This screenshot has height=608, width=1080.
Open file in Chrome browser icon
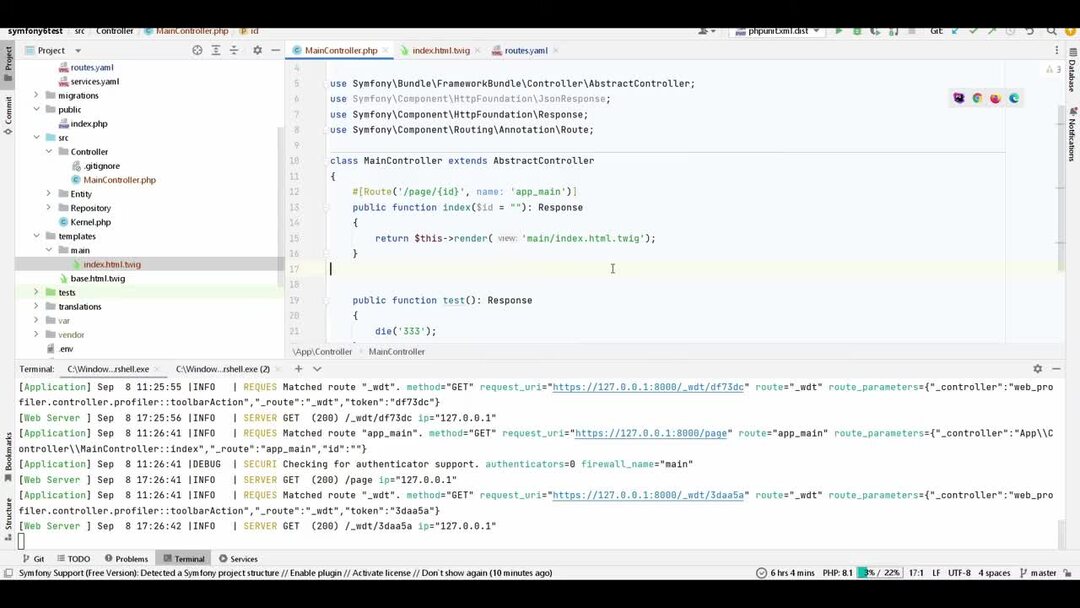point(977,98)
